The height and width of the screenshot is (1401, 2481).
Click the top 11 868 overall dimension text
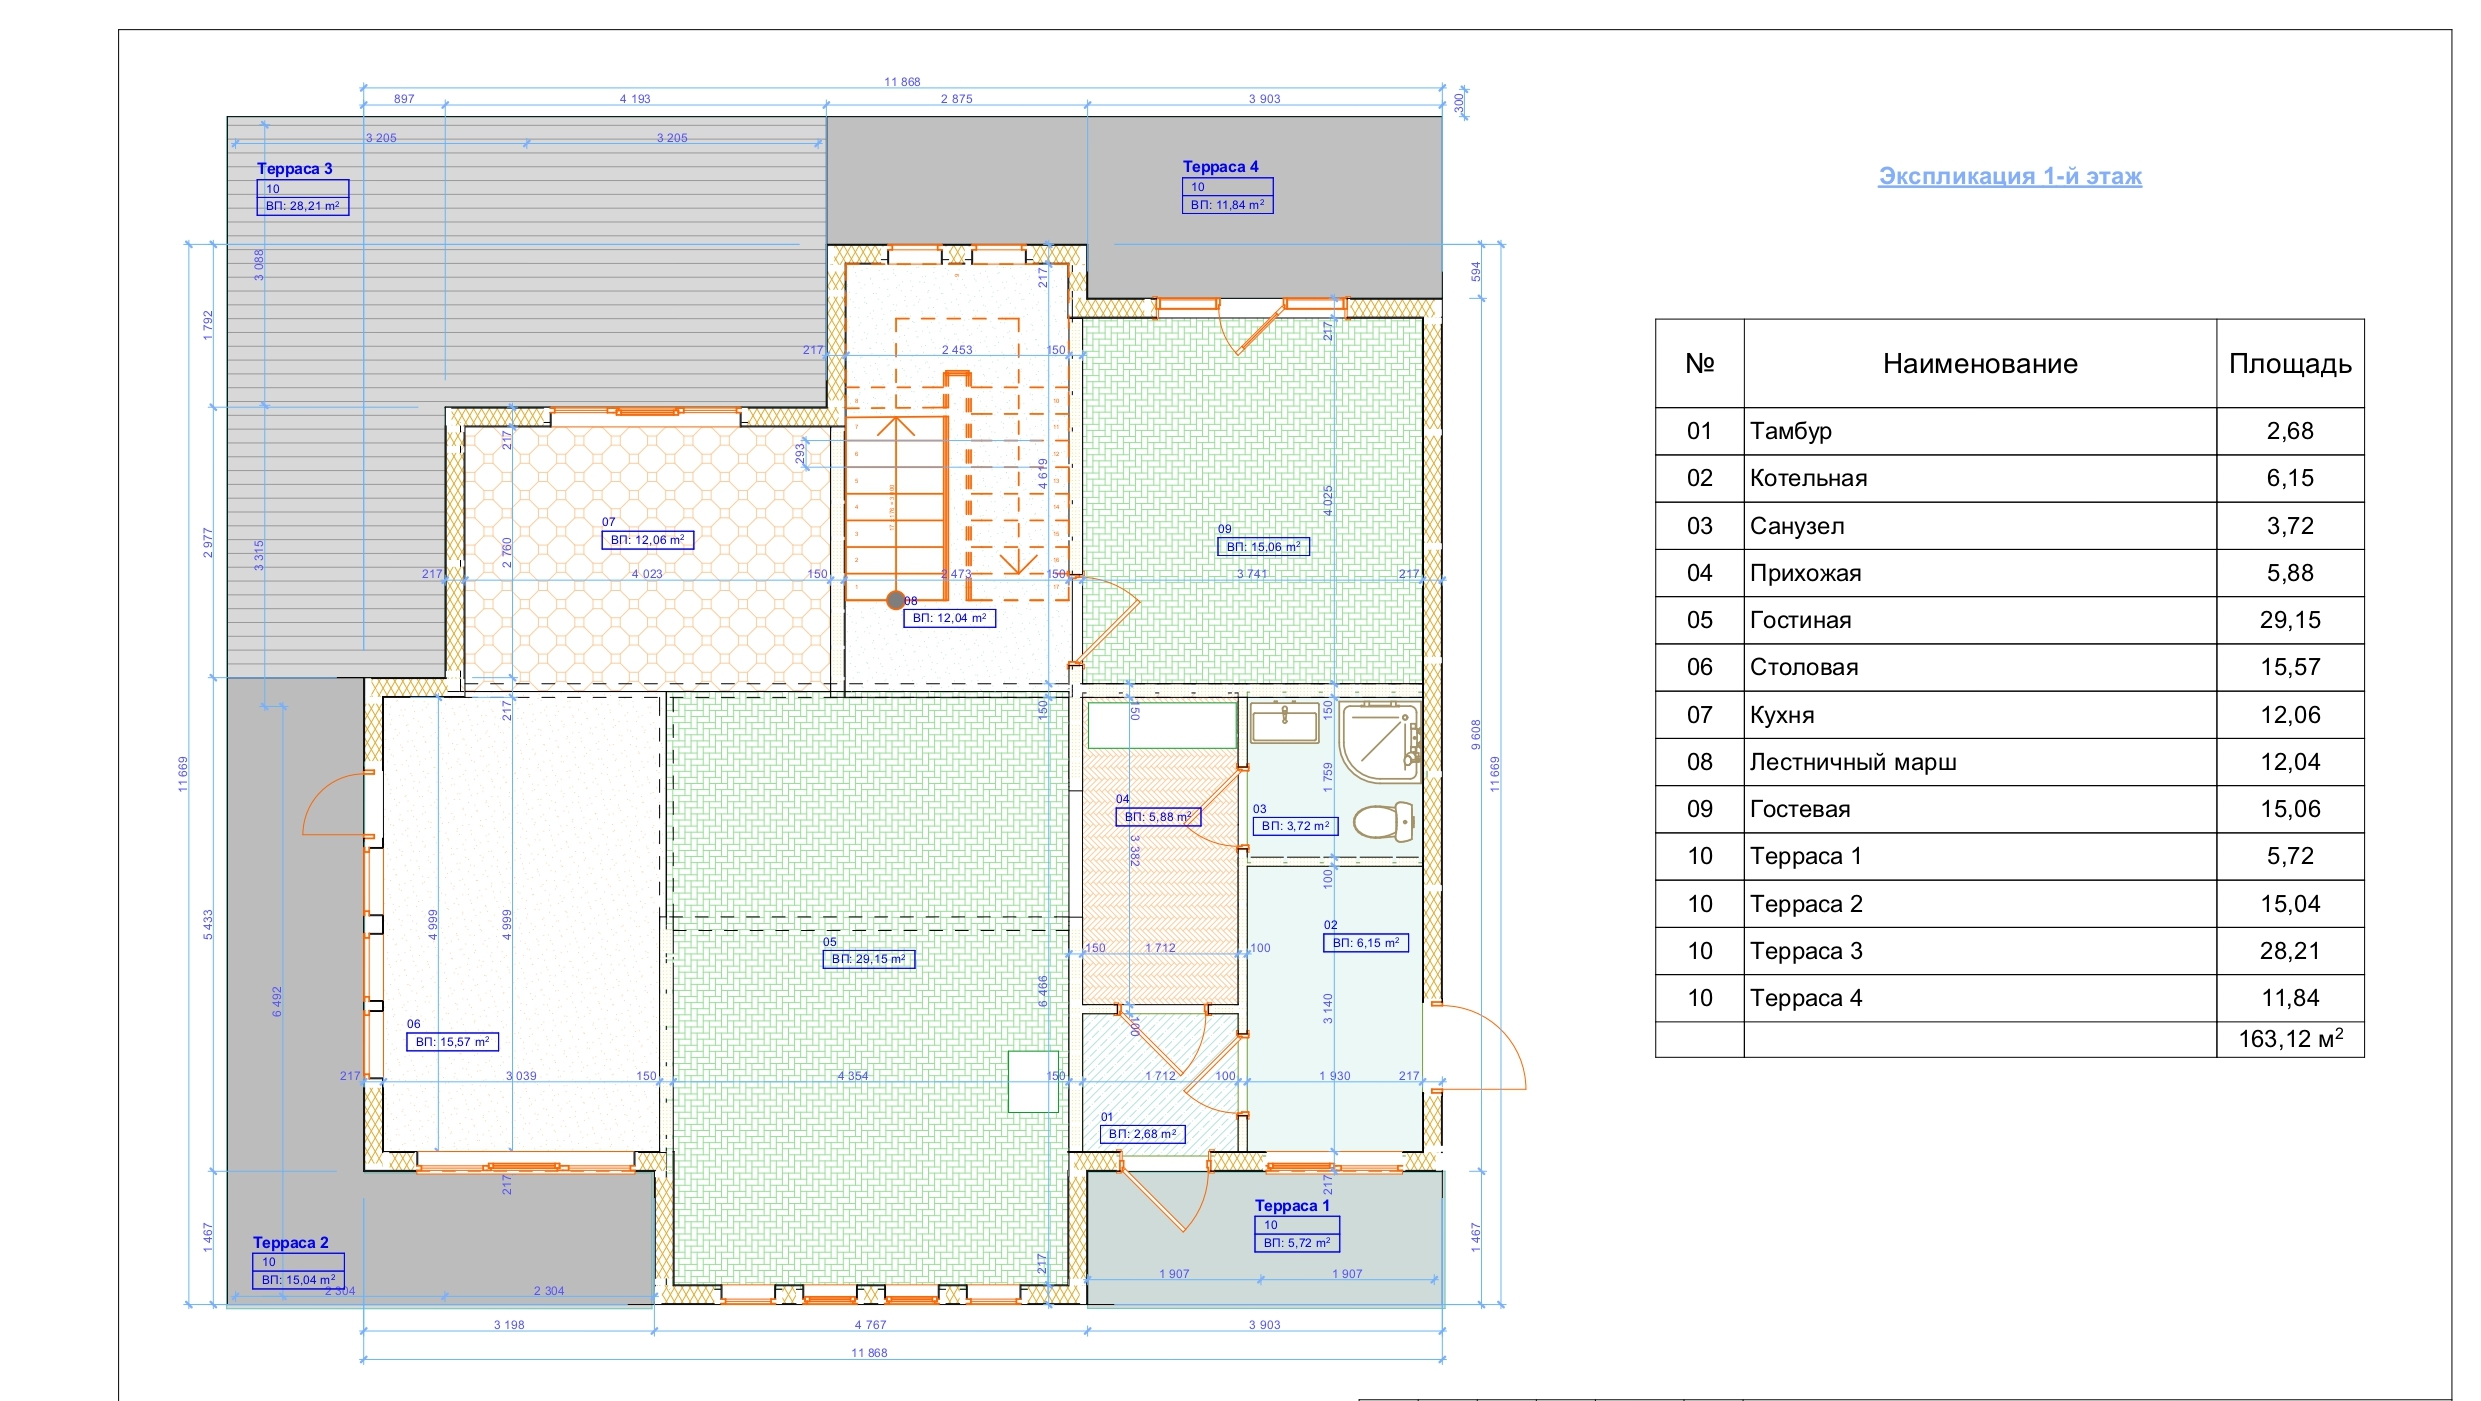click(x=902, y=82)
